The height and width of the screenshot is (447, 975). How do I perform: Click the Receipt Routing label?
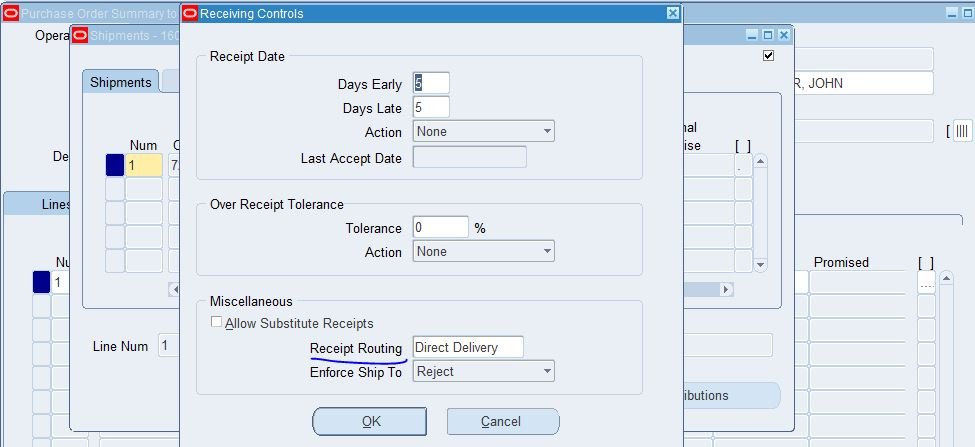tap(356, 348)
